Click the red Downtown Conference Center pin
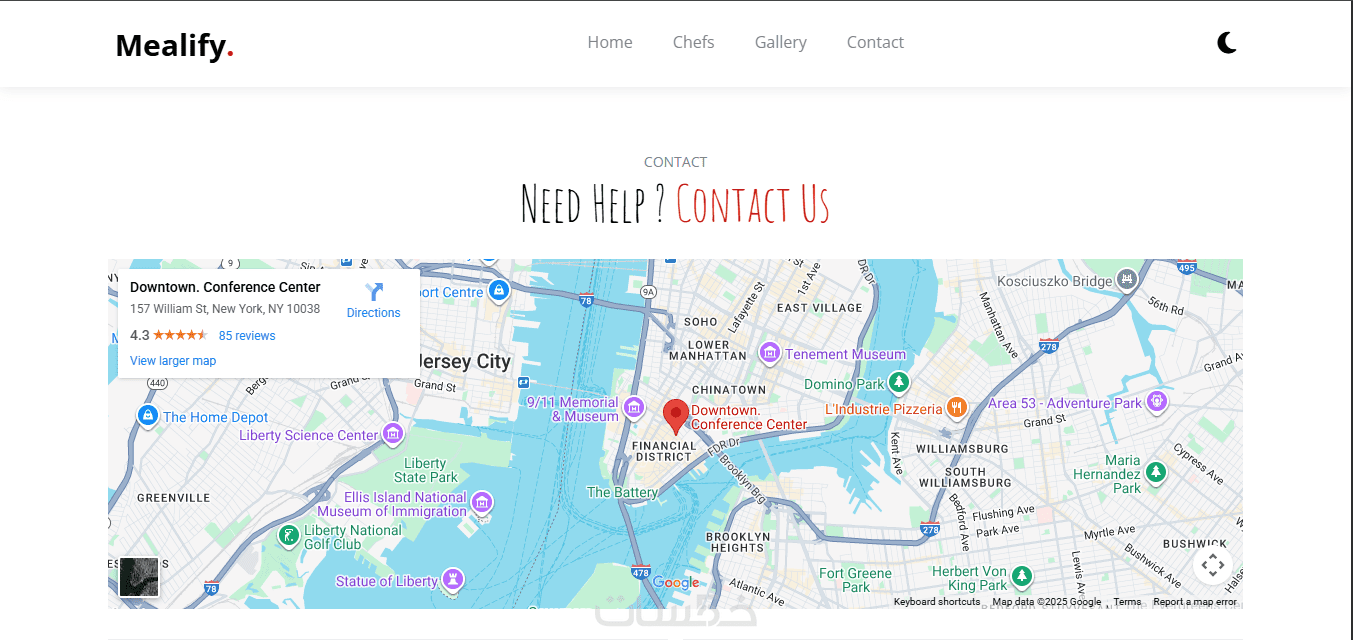1353x640 pixels. click(676, 416)
